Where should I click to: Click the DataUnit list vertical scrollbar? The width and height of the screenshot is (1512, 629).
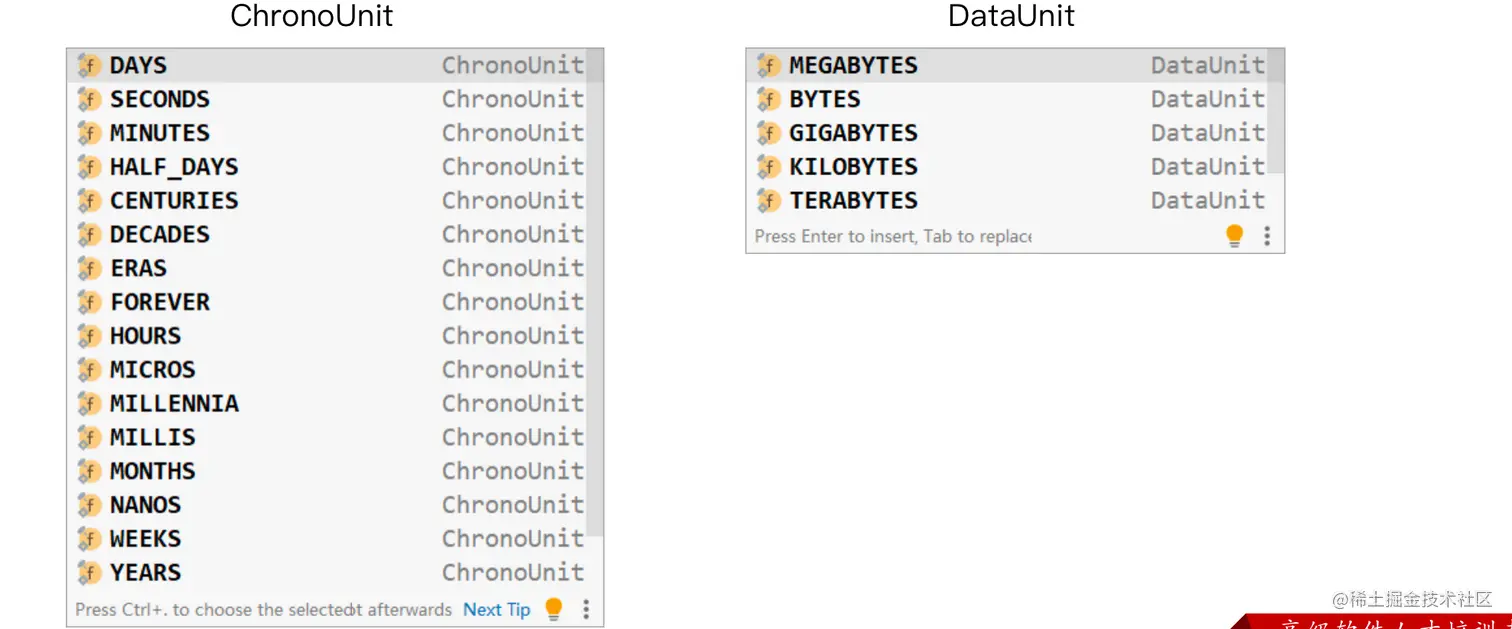1276,133
